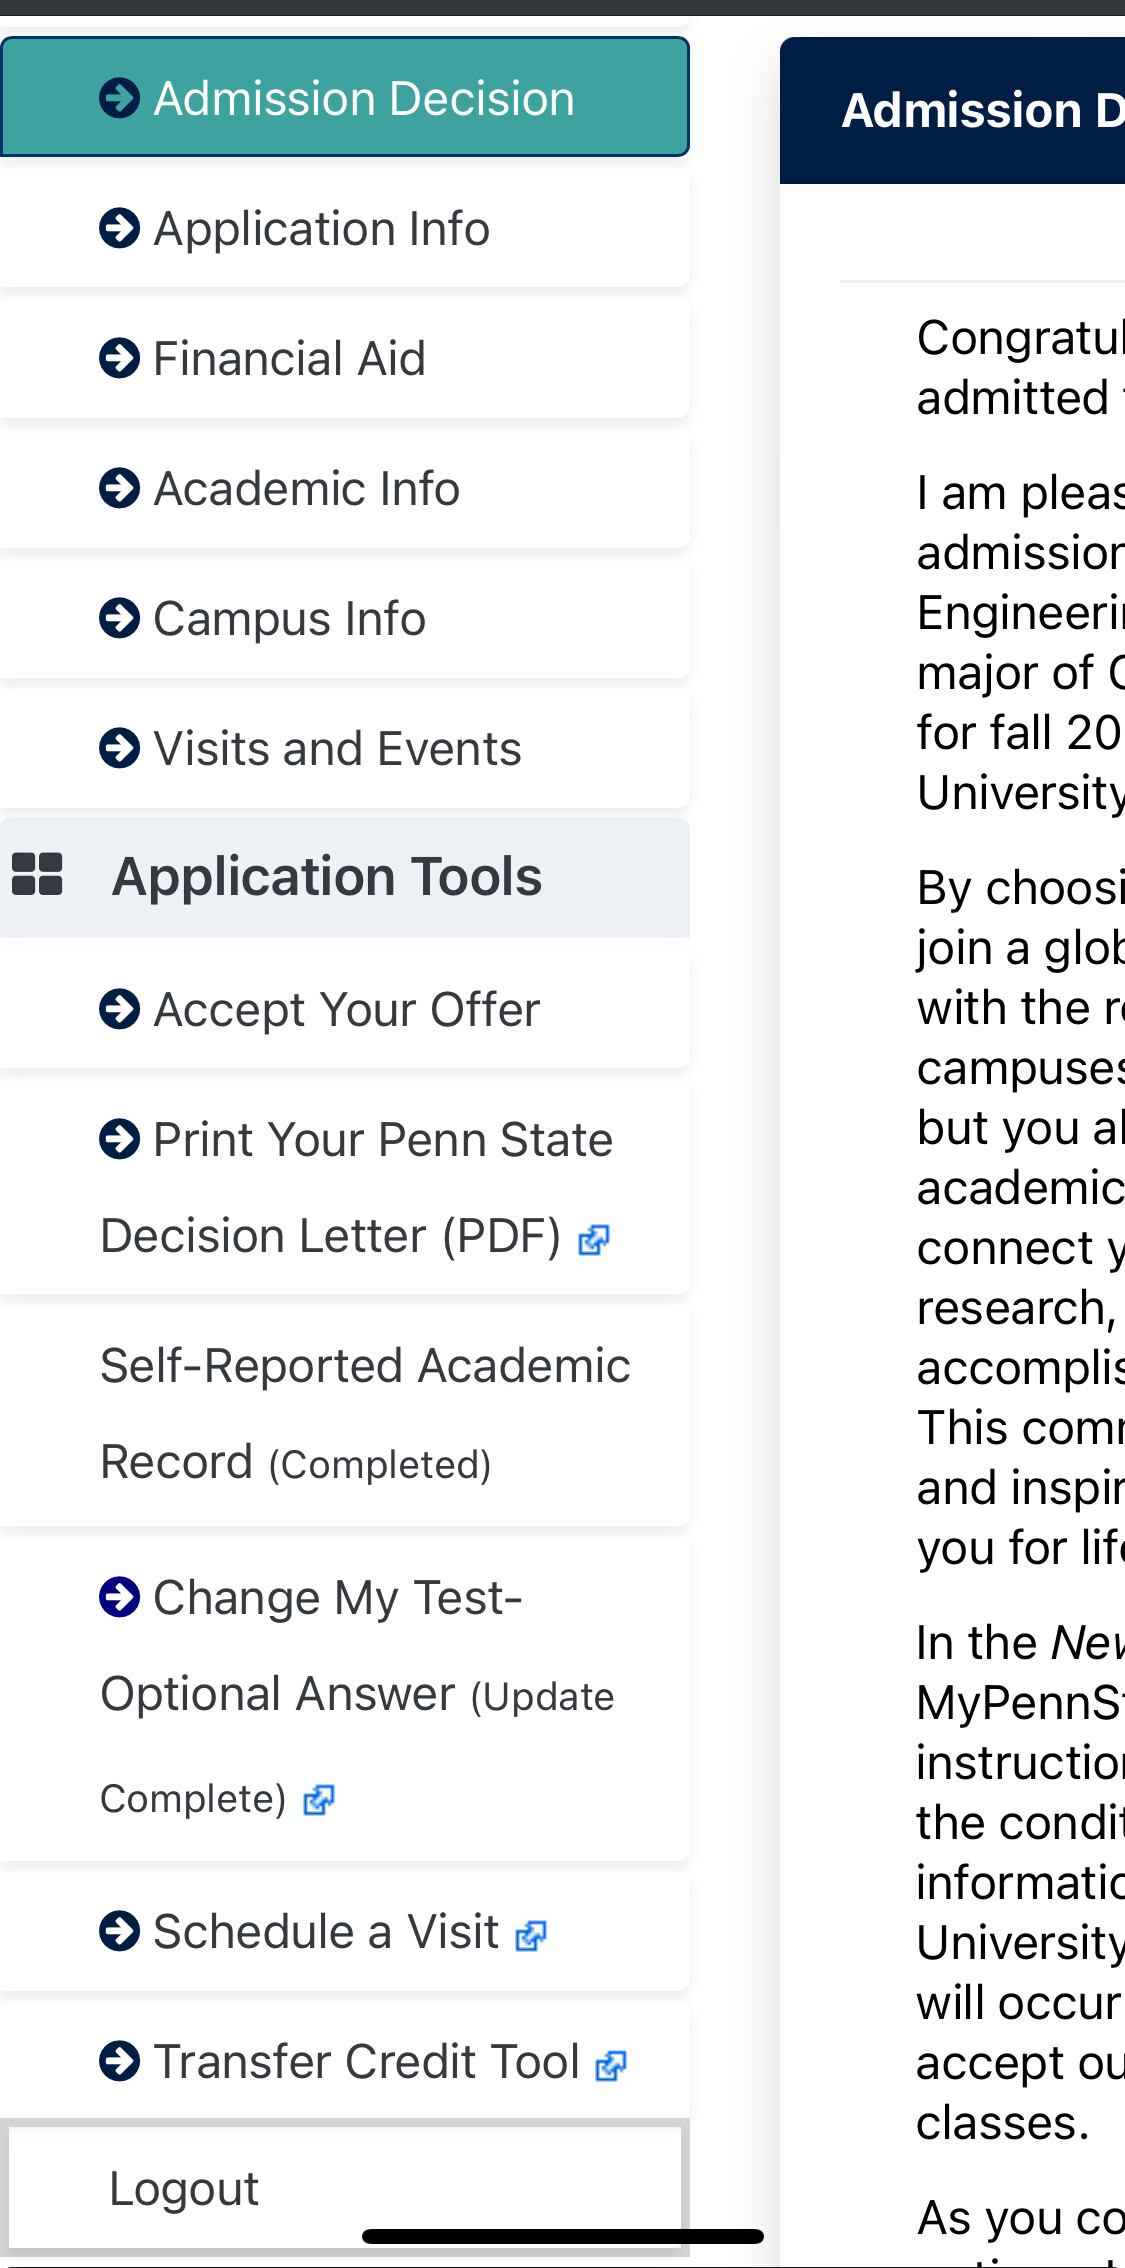The image size is (1125, 2268).
Task: Click arrow icon beside Admission Decision
Action: [x=120, y=98]
